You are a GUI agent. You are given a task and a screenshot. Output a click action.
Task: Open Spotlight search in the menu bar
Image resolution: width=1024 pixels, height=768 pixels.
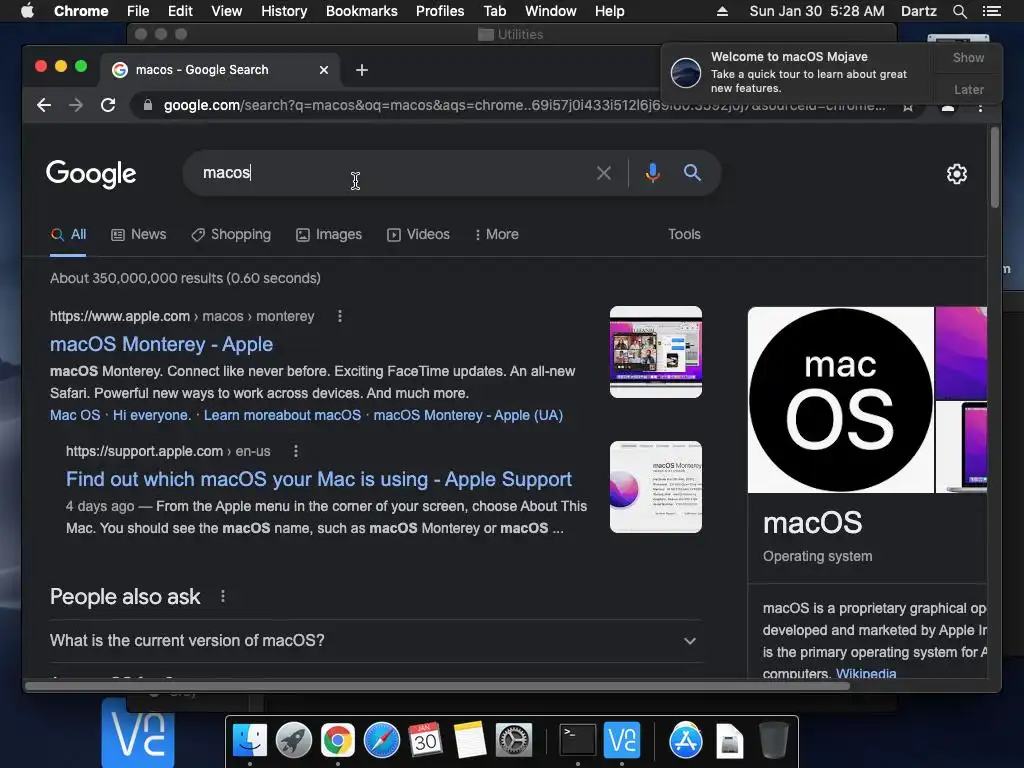coord(959,11)
